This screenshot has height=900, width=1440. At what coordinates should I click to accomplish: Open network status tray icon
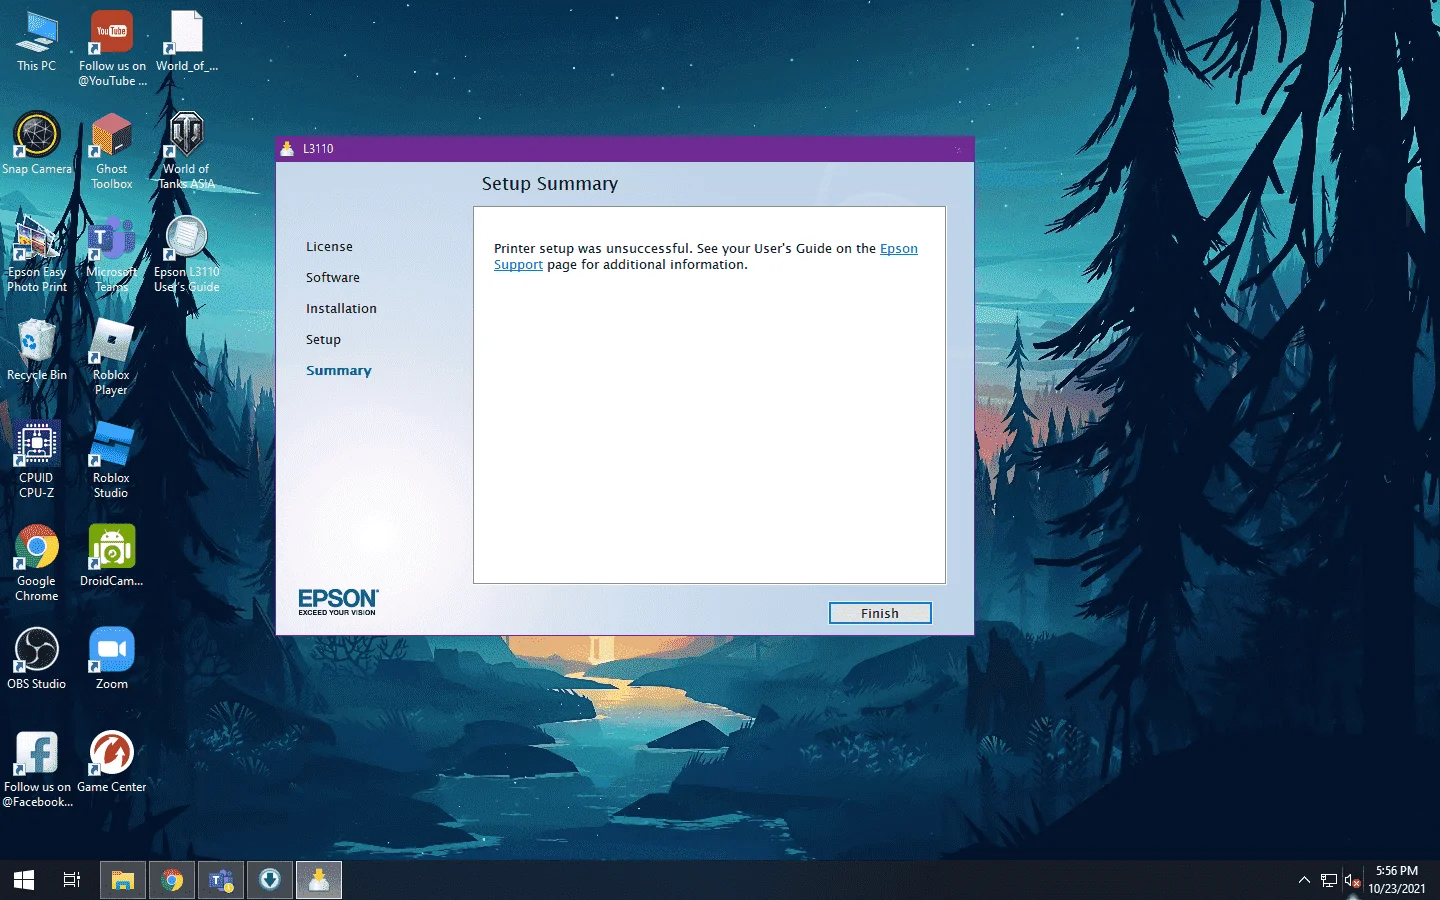(x=1329, y=880)
